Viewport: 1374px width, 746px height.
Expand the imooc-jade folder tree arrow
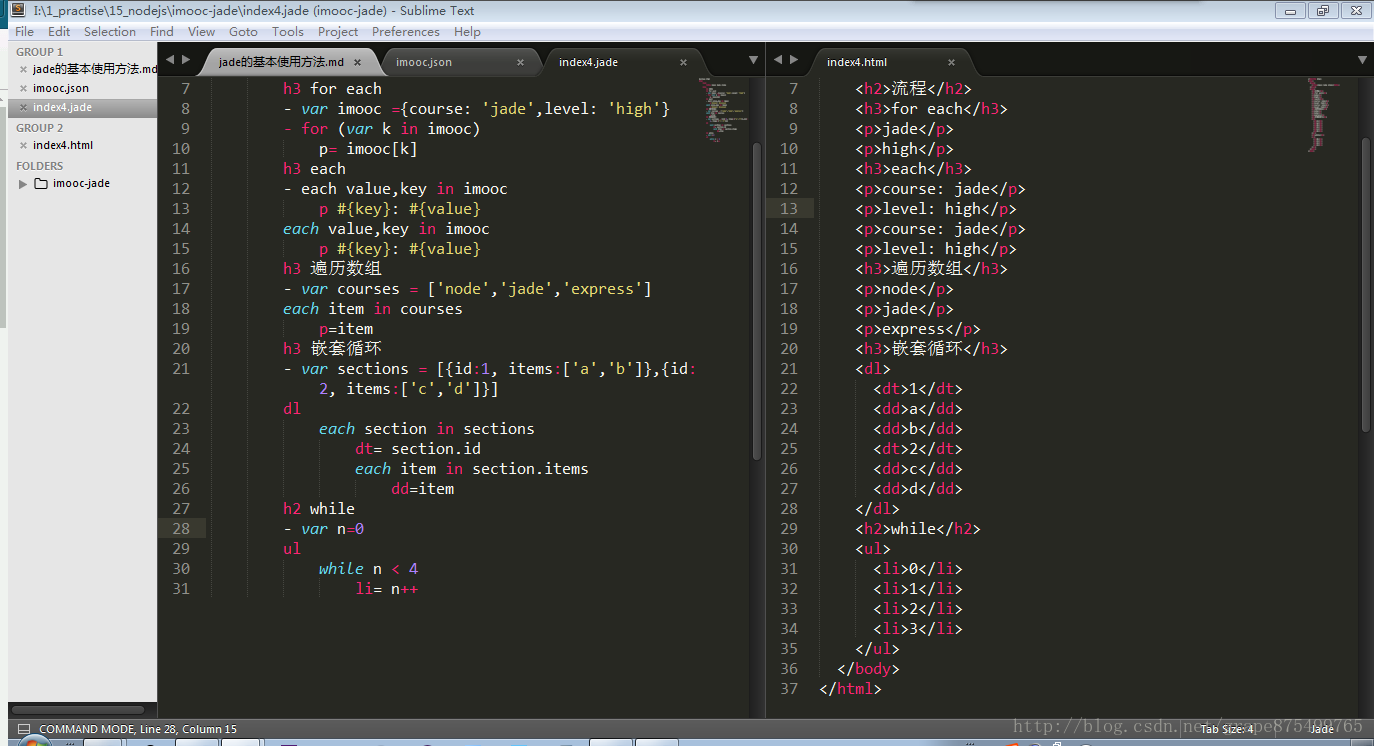(23, 184)
